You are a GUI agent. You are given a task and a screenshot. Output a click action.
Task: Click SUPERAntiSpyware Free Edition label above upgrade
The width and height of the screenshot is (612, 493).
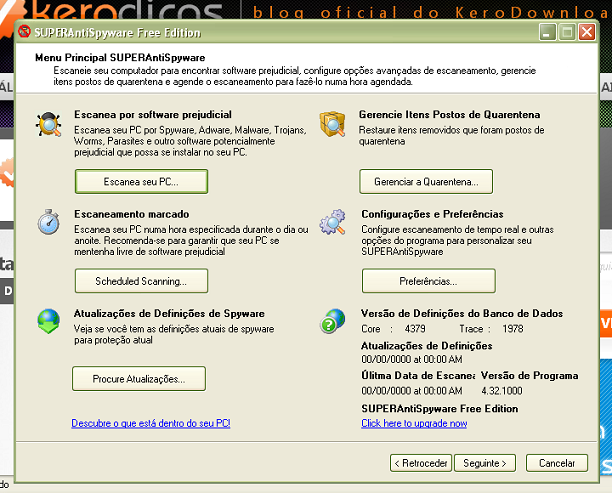440,409
